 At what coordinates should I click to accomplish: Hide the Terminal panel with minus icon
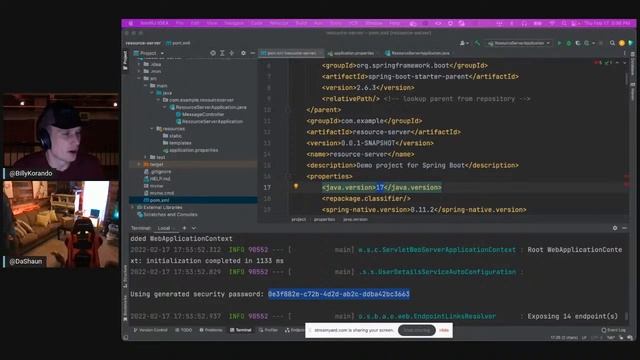click(625, 228)
